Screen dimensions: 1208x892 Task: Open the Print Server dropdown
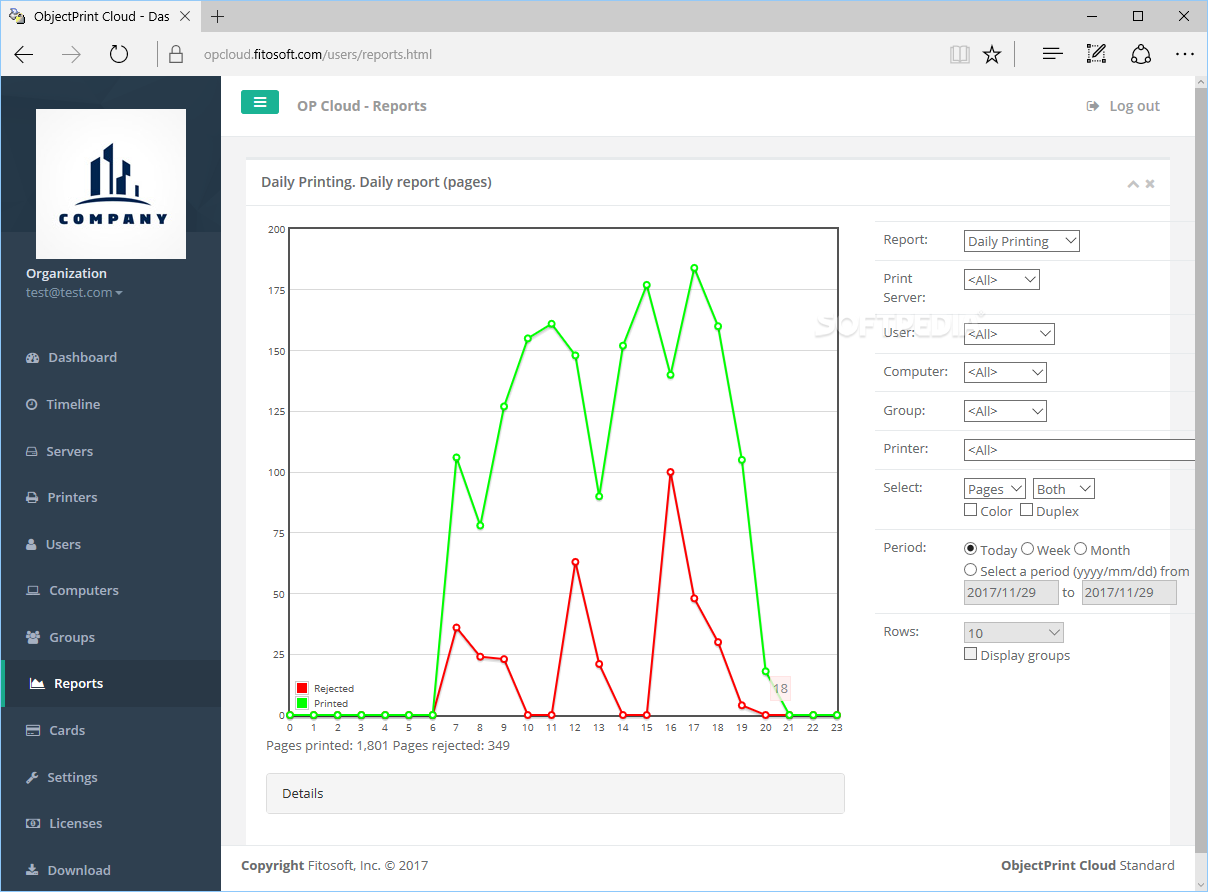1002,280
